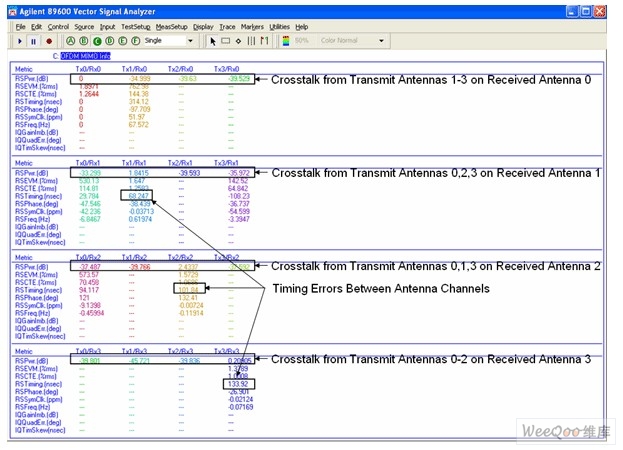
Task: Open the Help menu
Action: [x=302, y=27]
